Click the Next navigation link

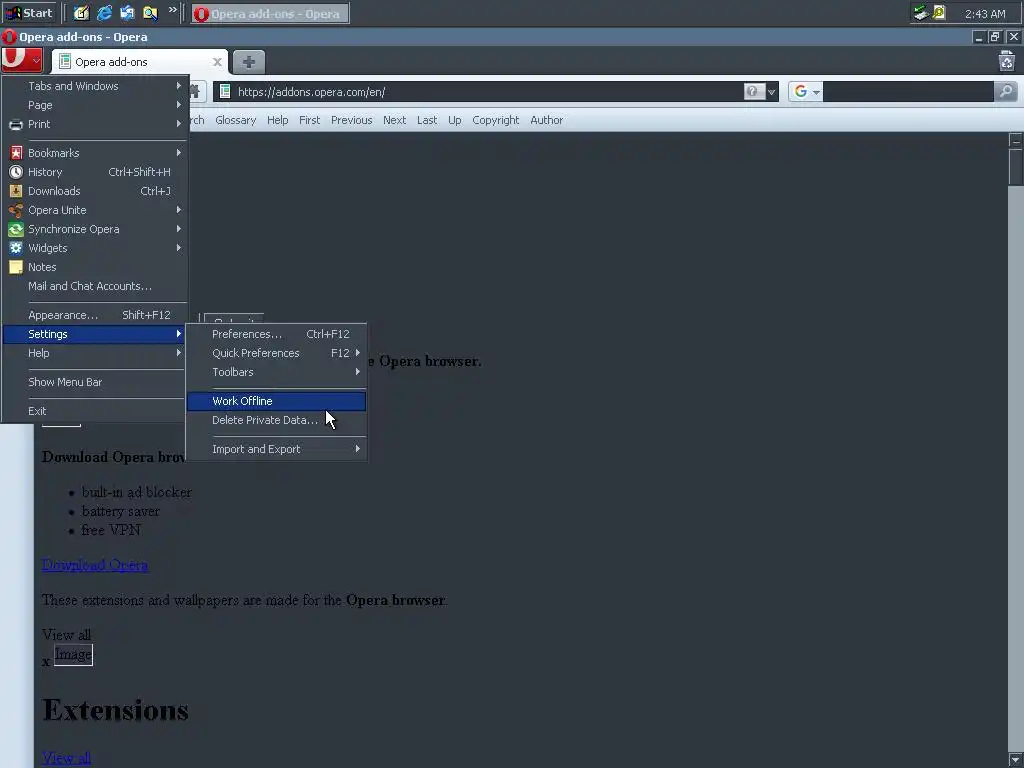pyautogui.click(x=394, y=120)
